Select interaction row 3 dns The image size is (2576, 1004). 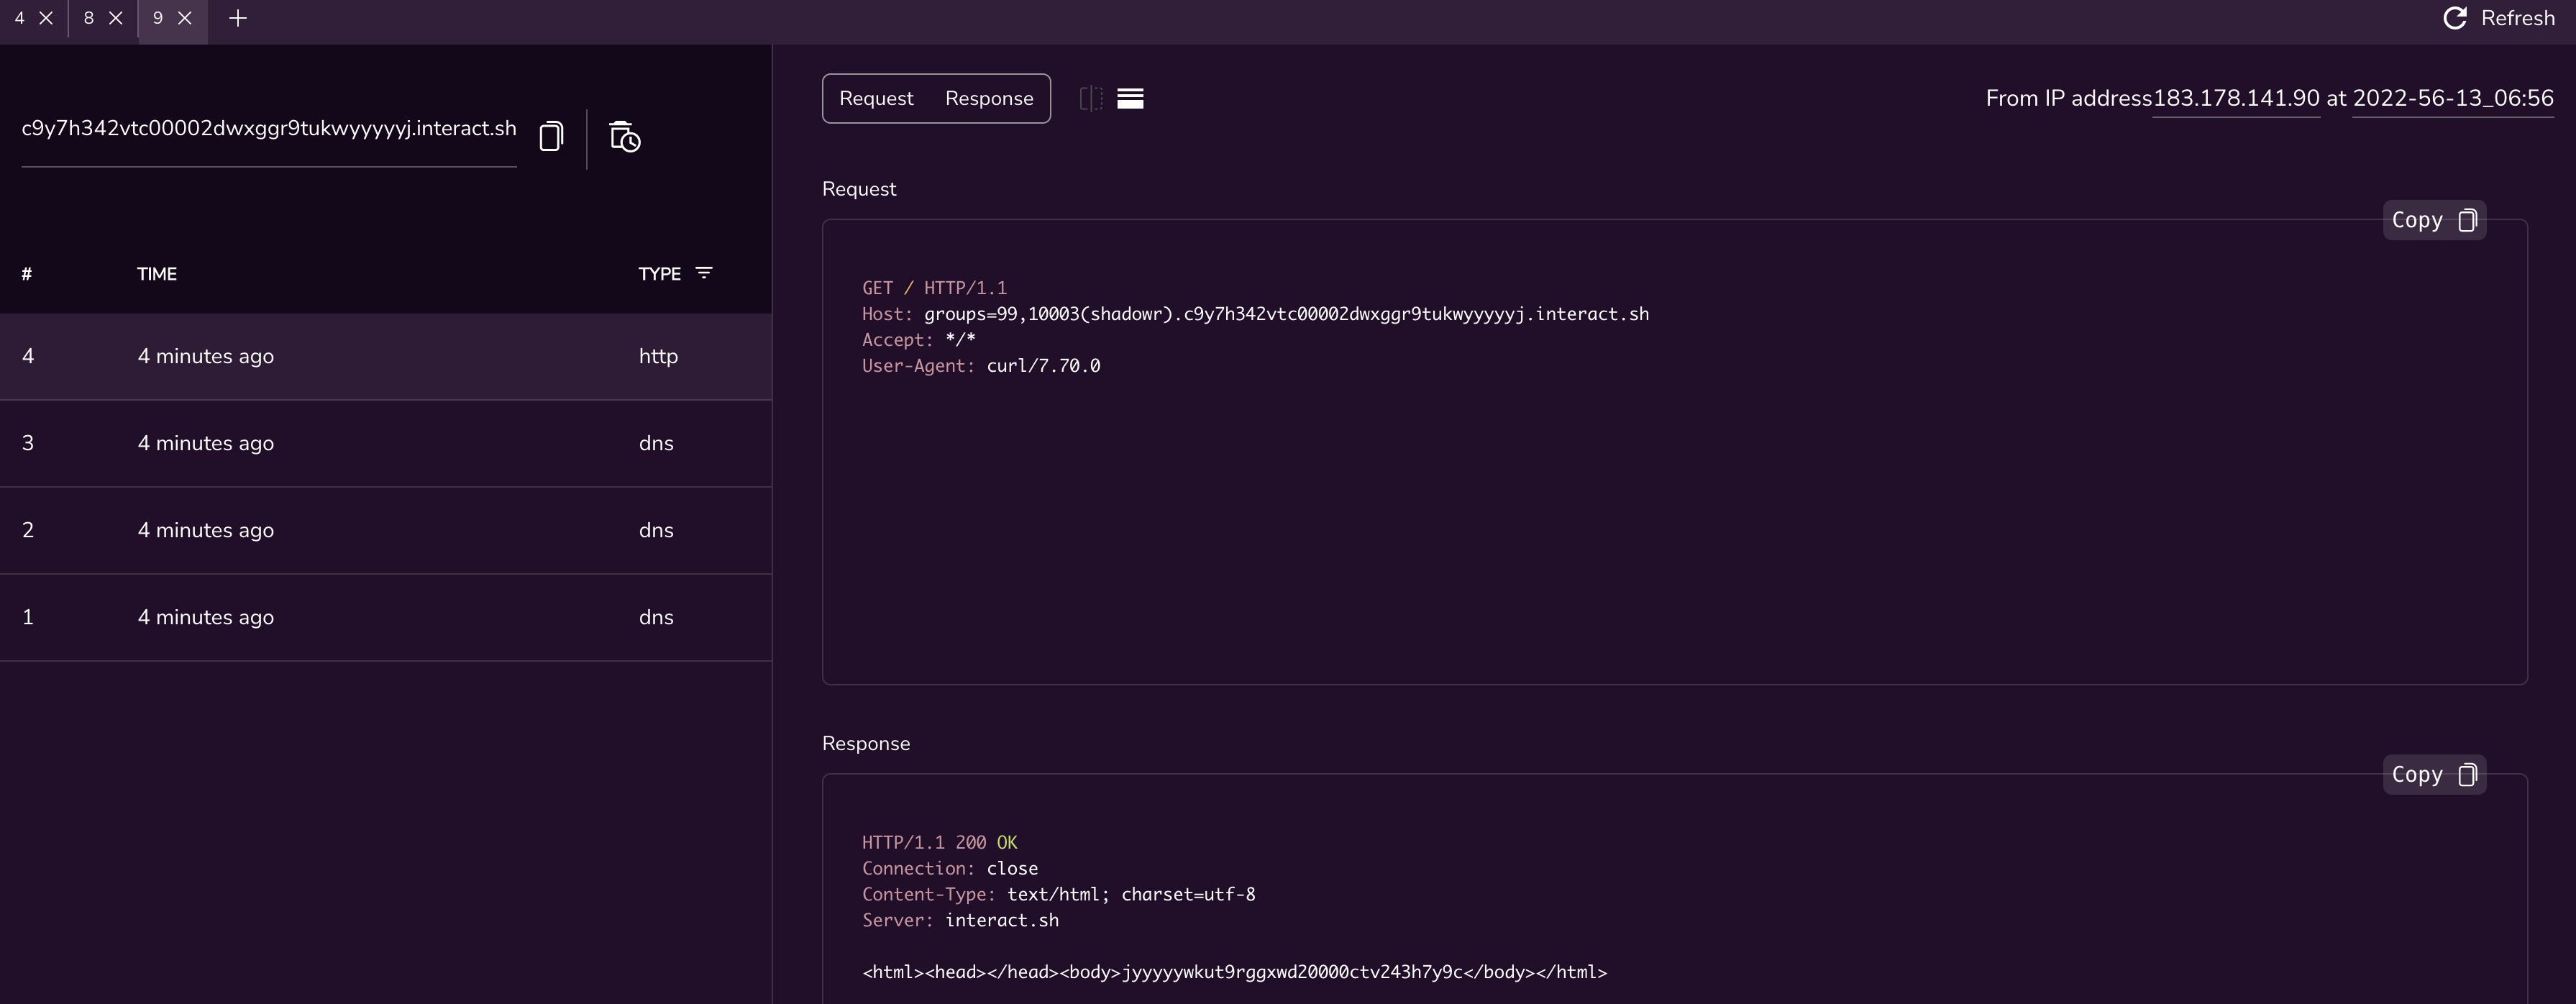coord(385,443)
